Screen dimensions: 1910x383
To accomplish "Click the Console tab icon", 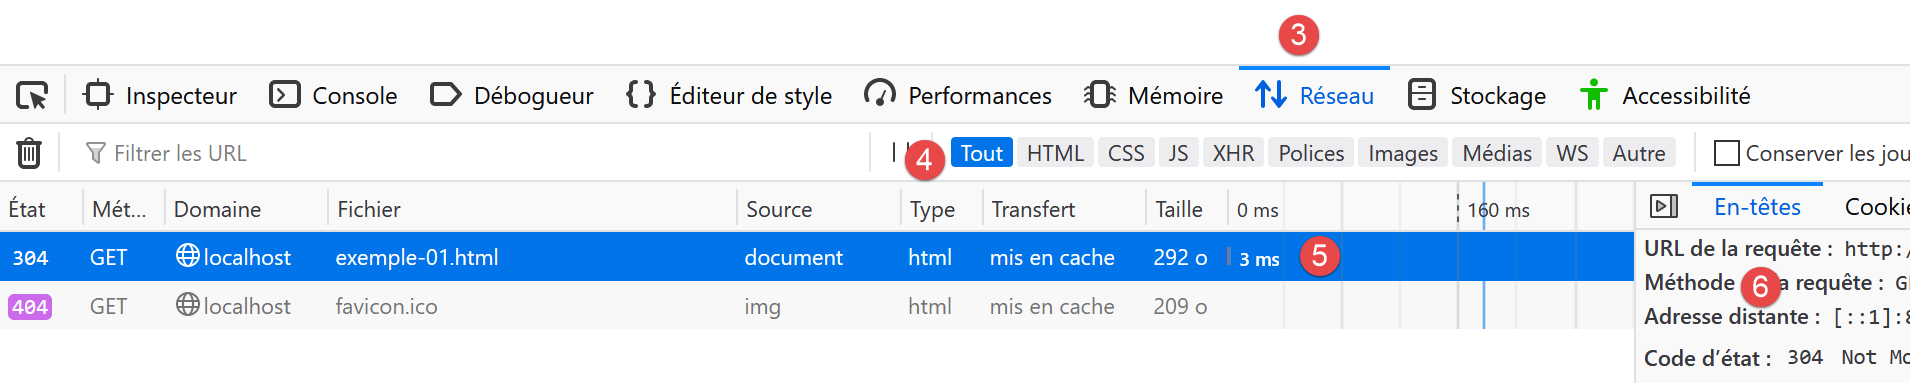I will [x=285, y=95].
